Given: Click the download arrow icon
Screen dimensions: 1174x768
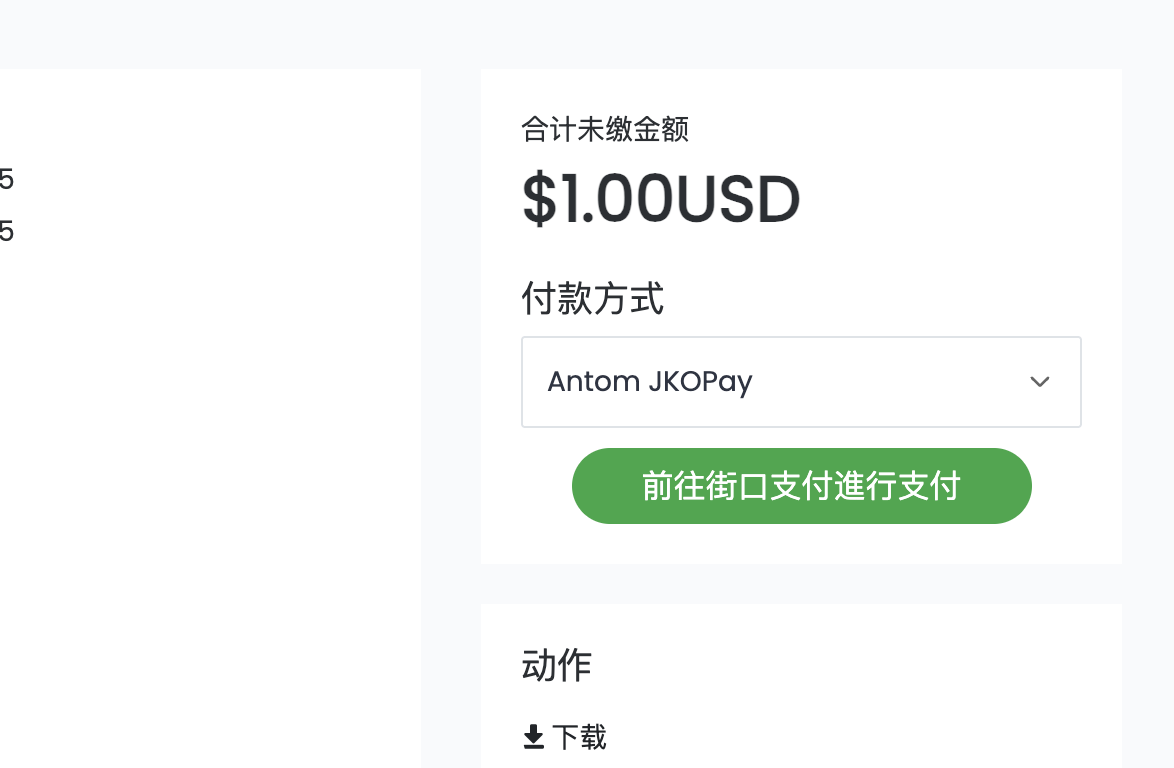Looking at the screenshot, I should [533, 737].
